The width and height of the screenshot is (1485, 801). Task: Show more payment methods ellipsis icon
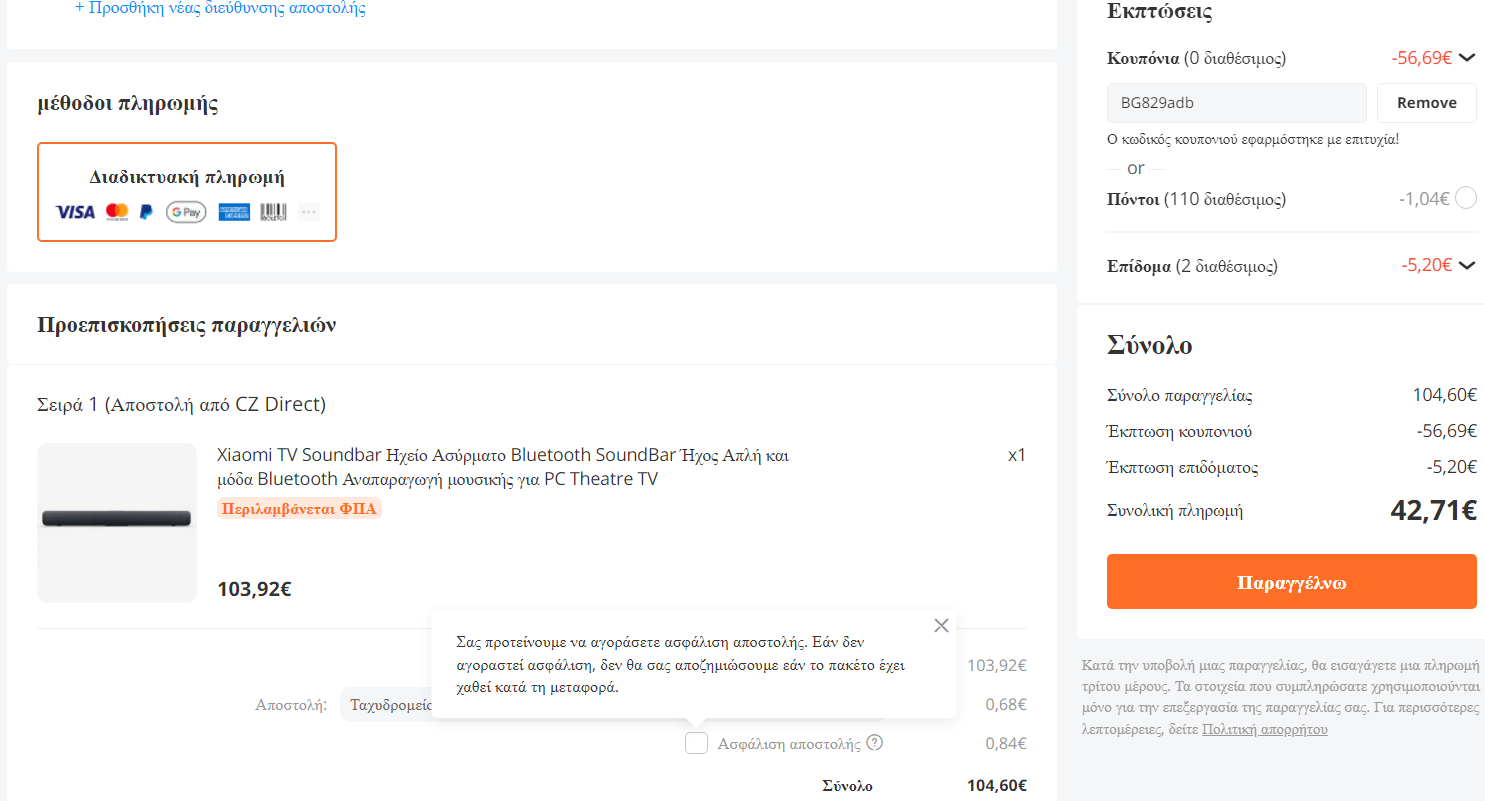309,212
